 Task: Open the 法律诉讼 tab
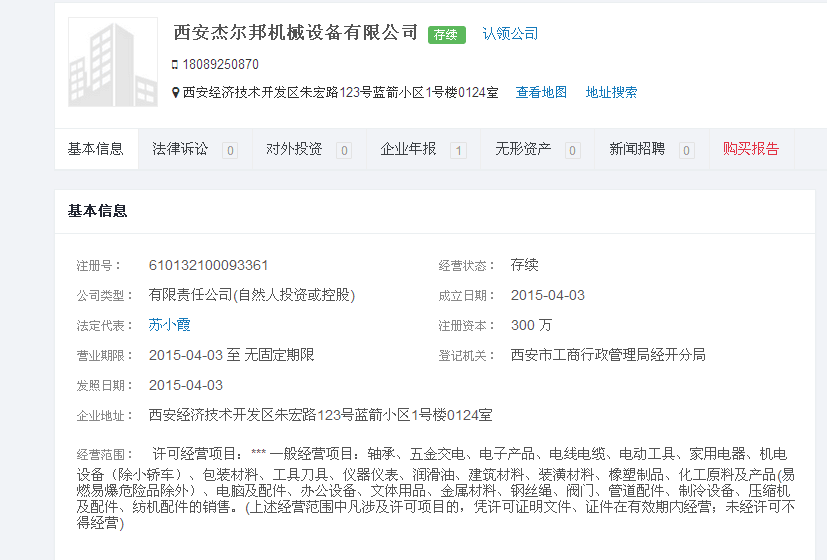point(180,149)
